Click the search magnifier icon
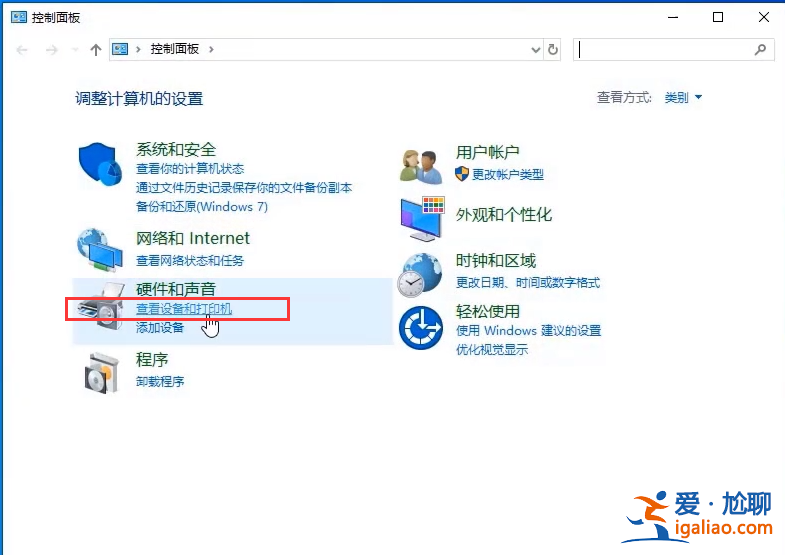Image resolution: width=785 pixels, height=555 pixels. coord(760,50)
